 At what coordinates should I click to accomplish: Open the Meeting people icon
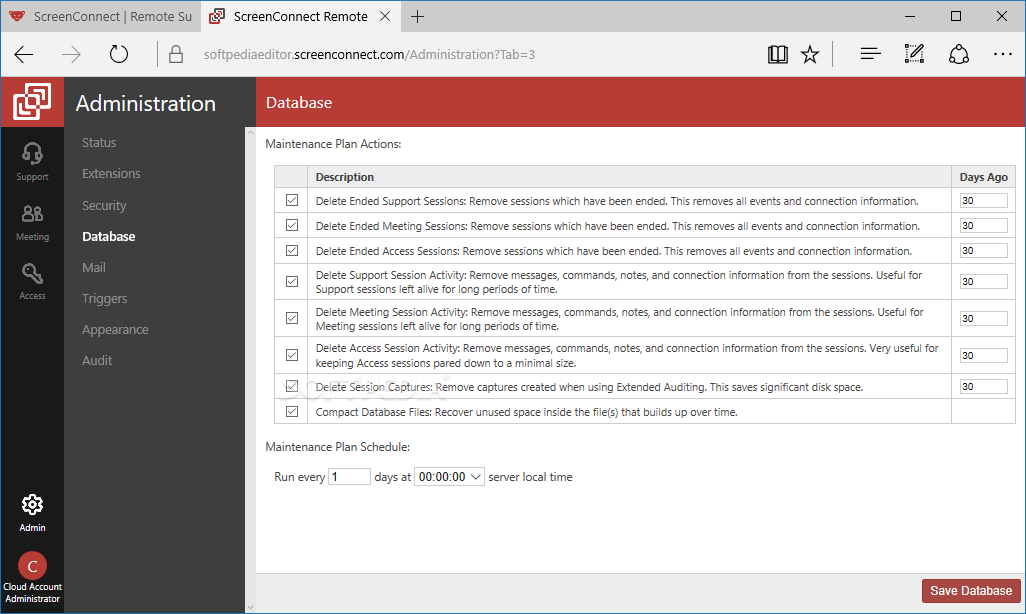(32, 213)
